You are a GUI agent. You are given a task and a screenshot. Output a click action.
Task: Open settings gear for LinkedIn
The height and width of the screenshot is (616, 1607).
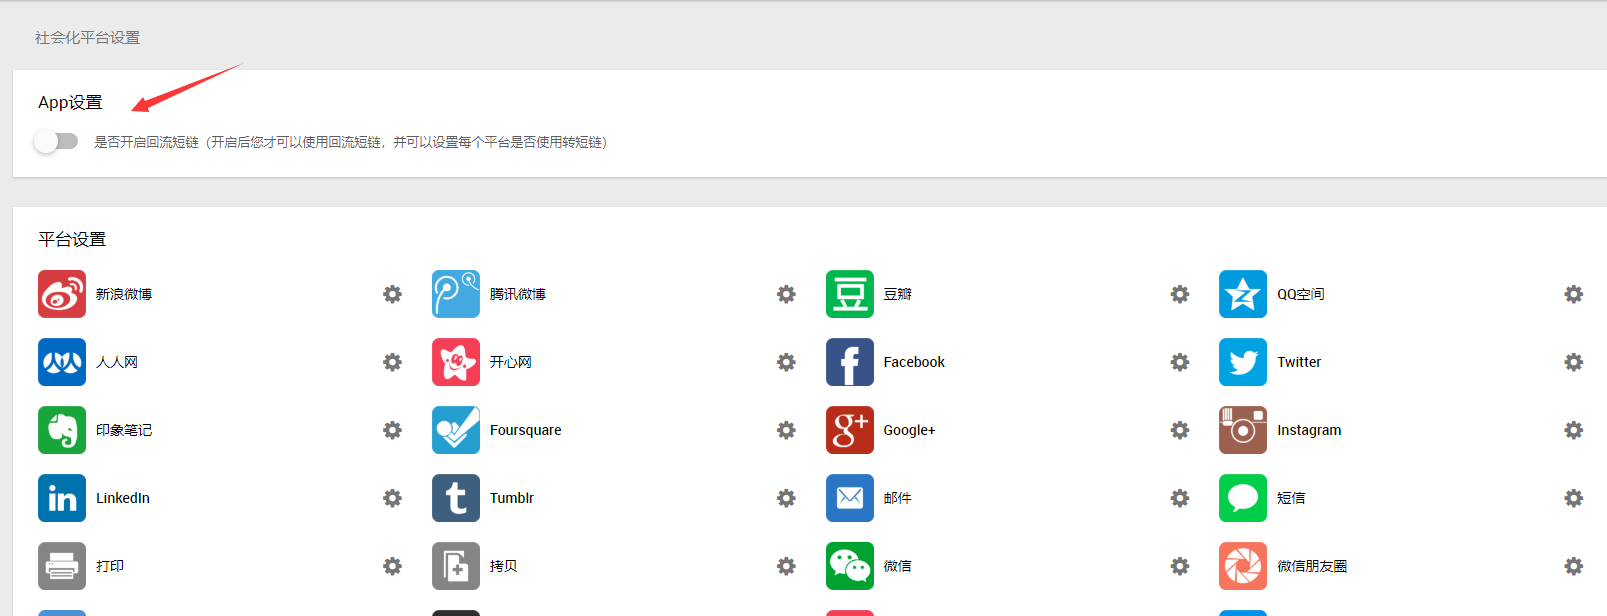tap(392, 498)
